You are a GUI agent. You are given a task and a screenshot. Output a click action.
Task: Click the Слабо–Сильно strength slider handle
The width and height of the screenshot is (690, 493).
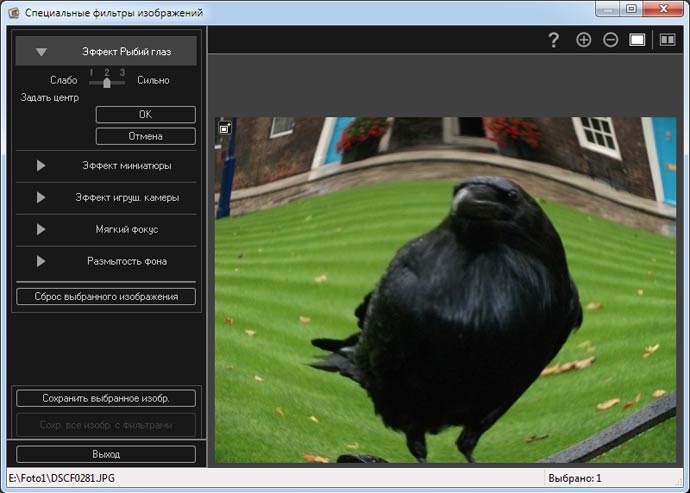coord(107,83)
